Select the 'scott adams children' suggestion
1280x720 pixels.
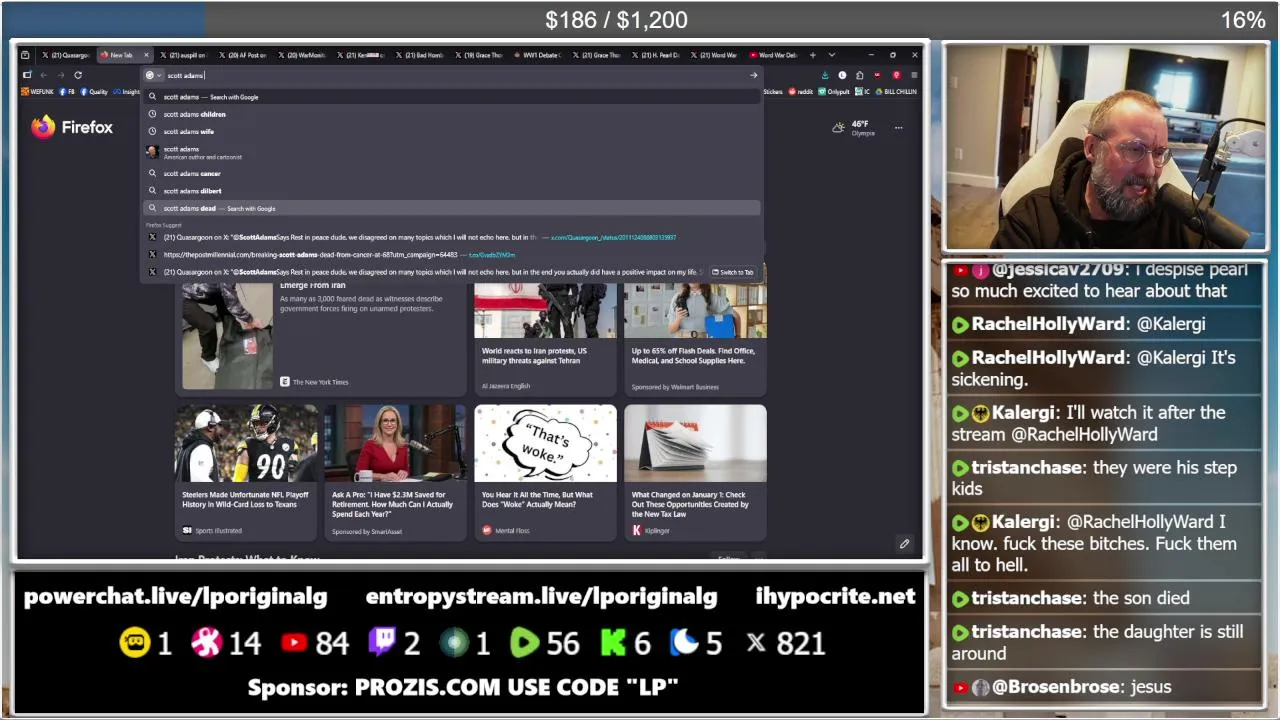coord(453,114)
